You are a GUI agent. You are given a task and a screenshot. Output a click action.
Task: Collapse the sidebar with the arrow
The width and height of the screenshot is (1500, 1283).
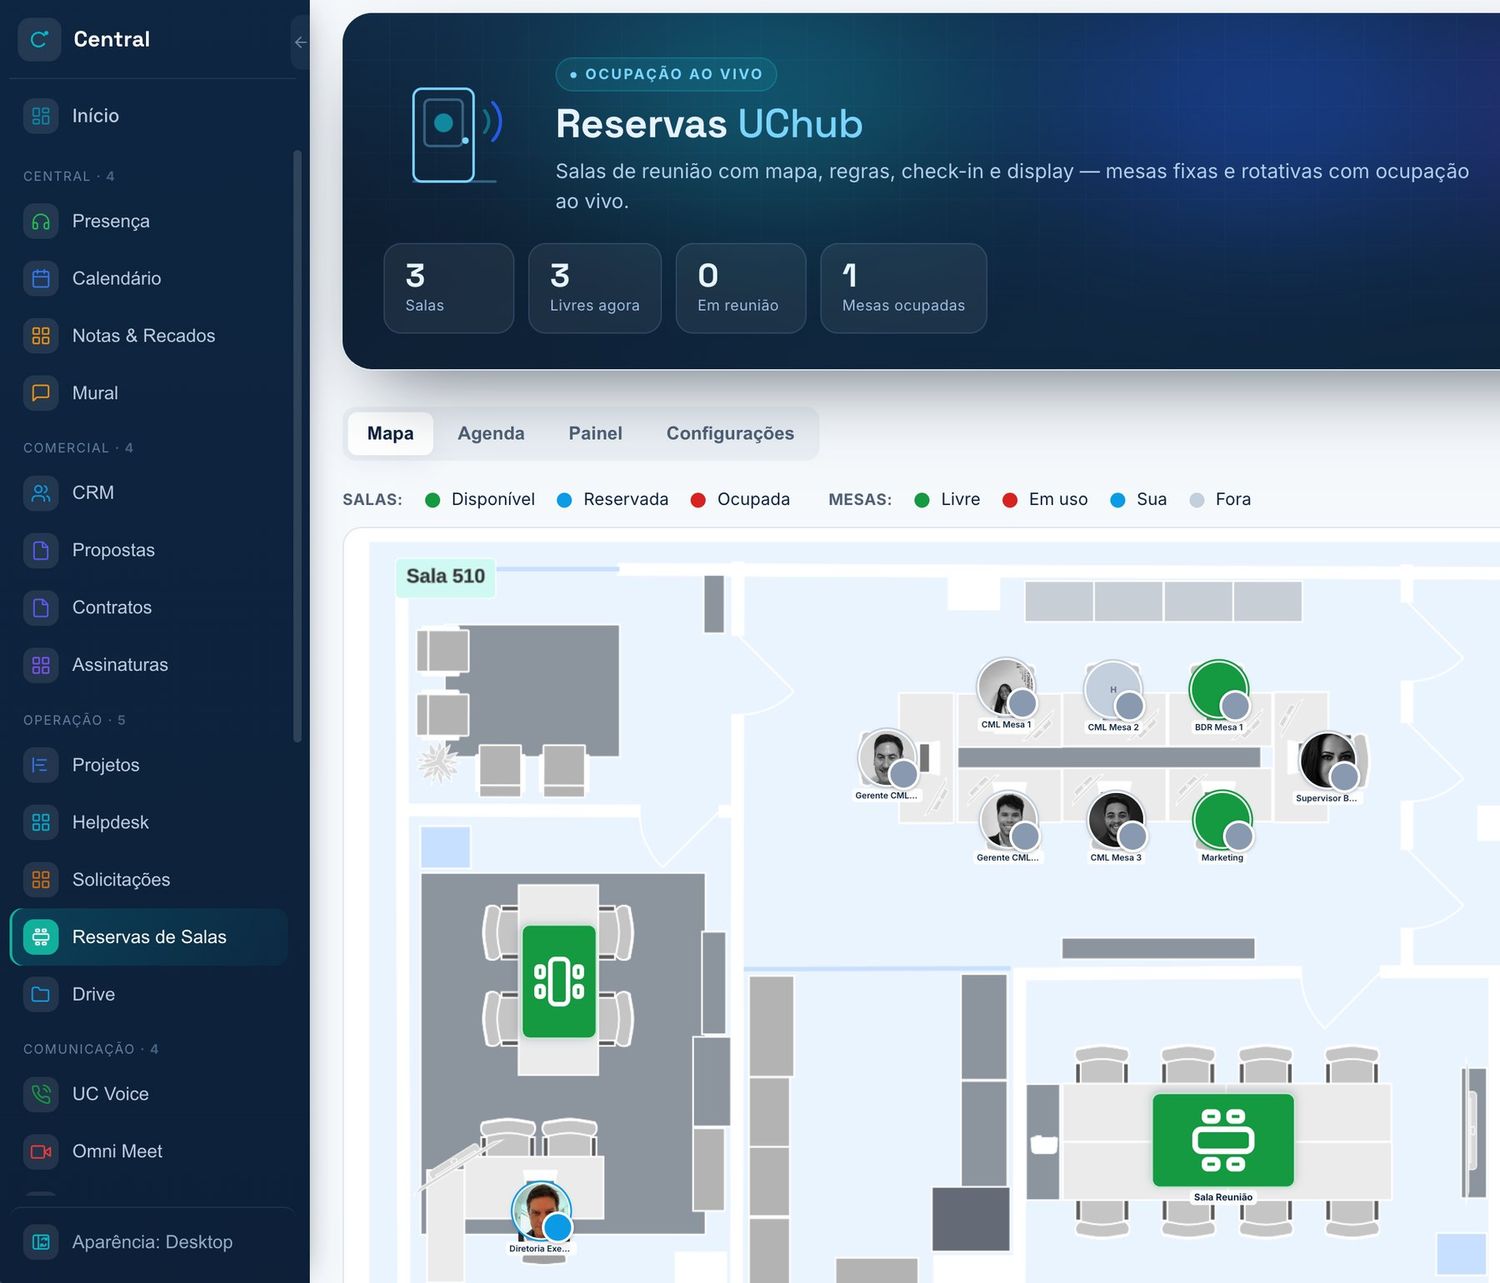point(300,42)
